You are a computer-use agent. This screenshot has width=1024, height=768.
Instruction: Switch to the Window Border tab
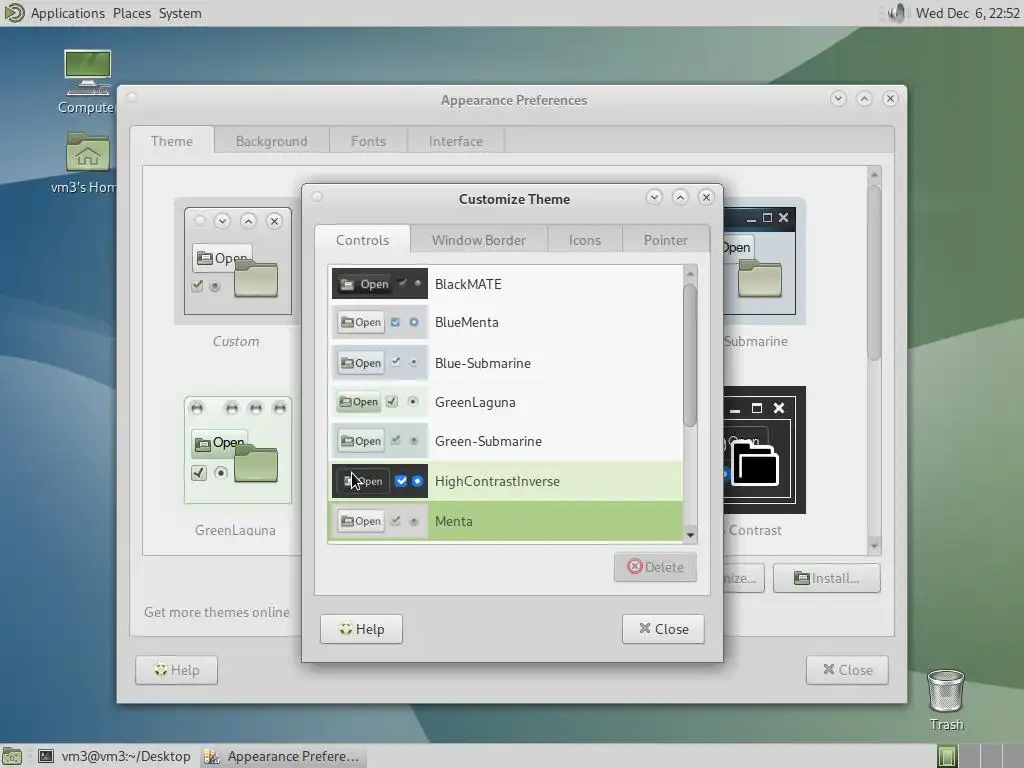point(479,240)
